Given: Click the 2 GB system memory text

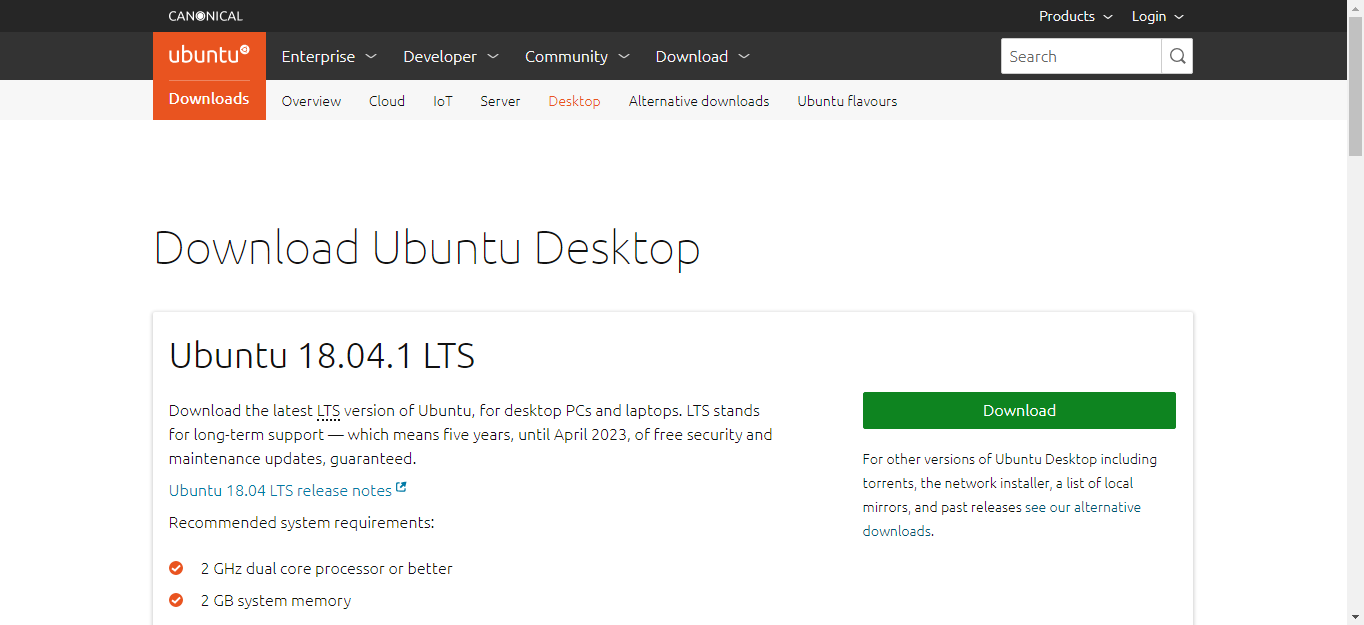Looking at the screenshot, I should click(276, 600).
